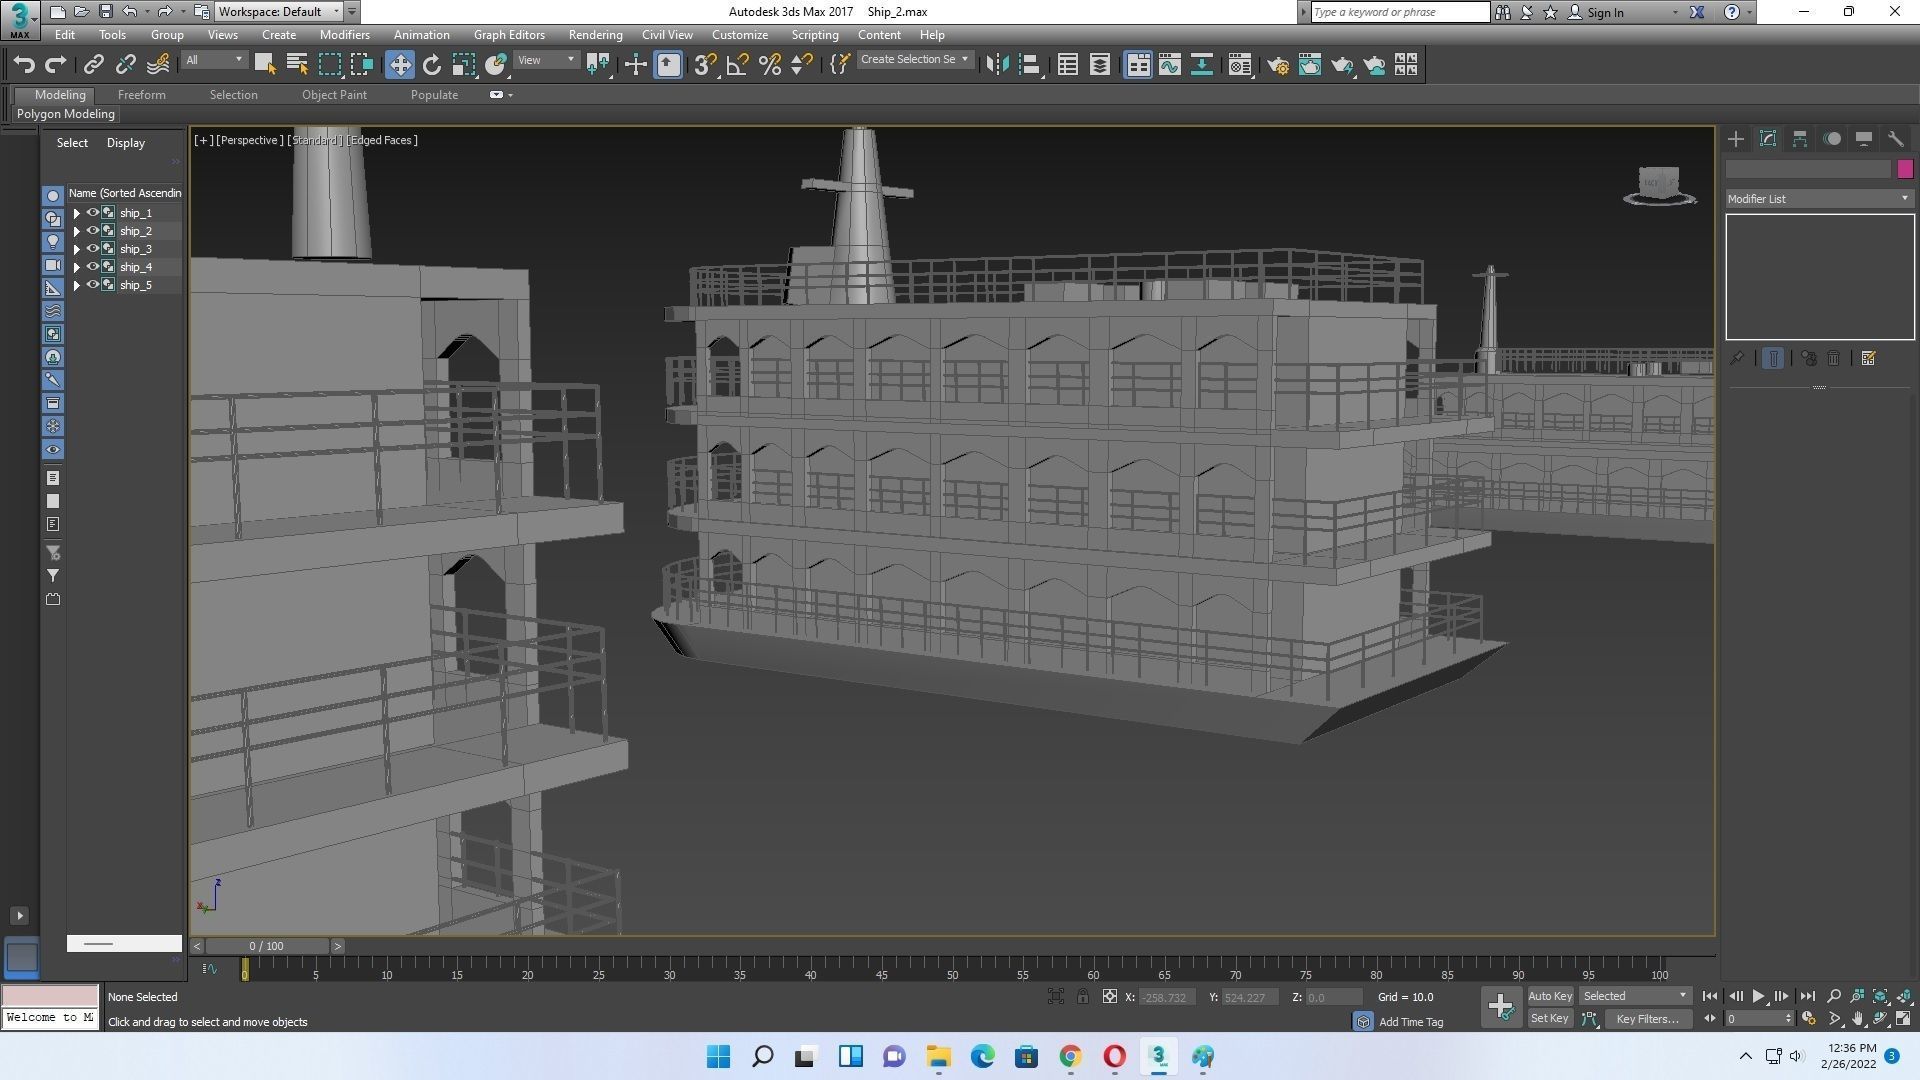Screen dimensions: 1920x1080
Task: Toggle Set Key mode
Action: 1550,1018
